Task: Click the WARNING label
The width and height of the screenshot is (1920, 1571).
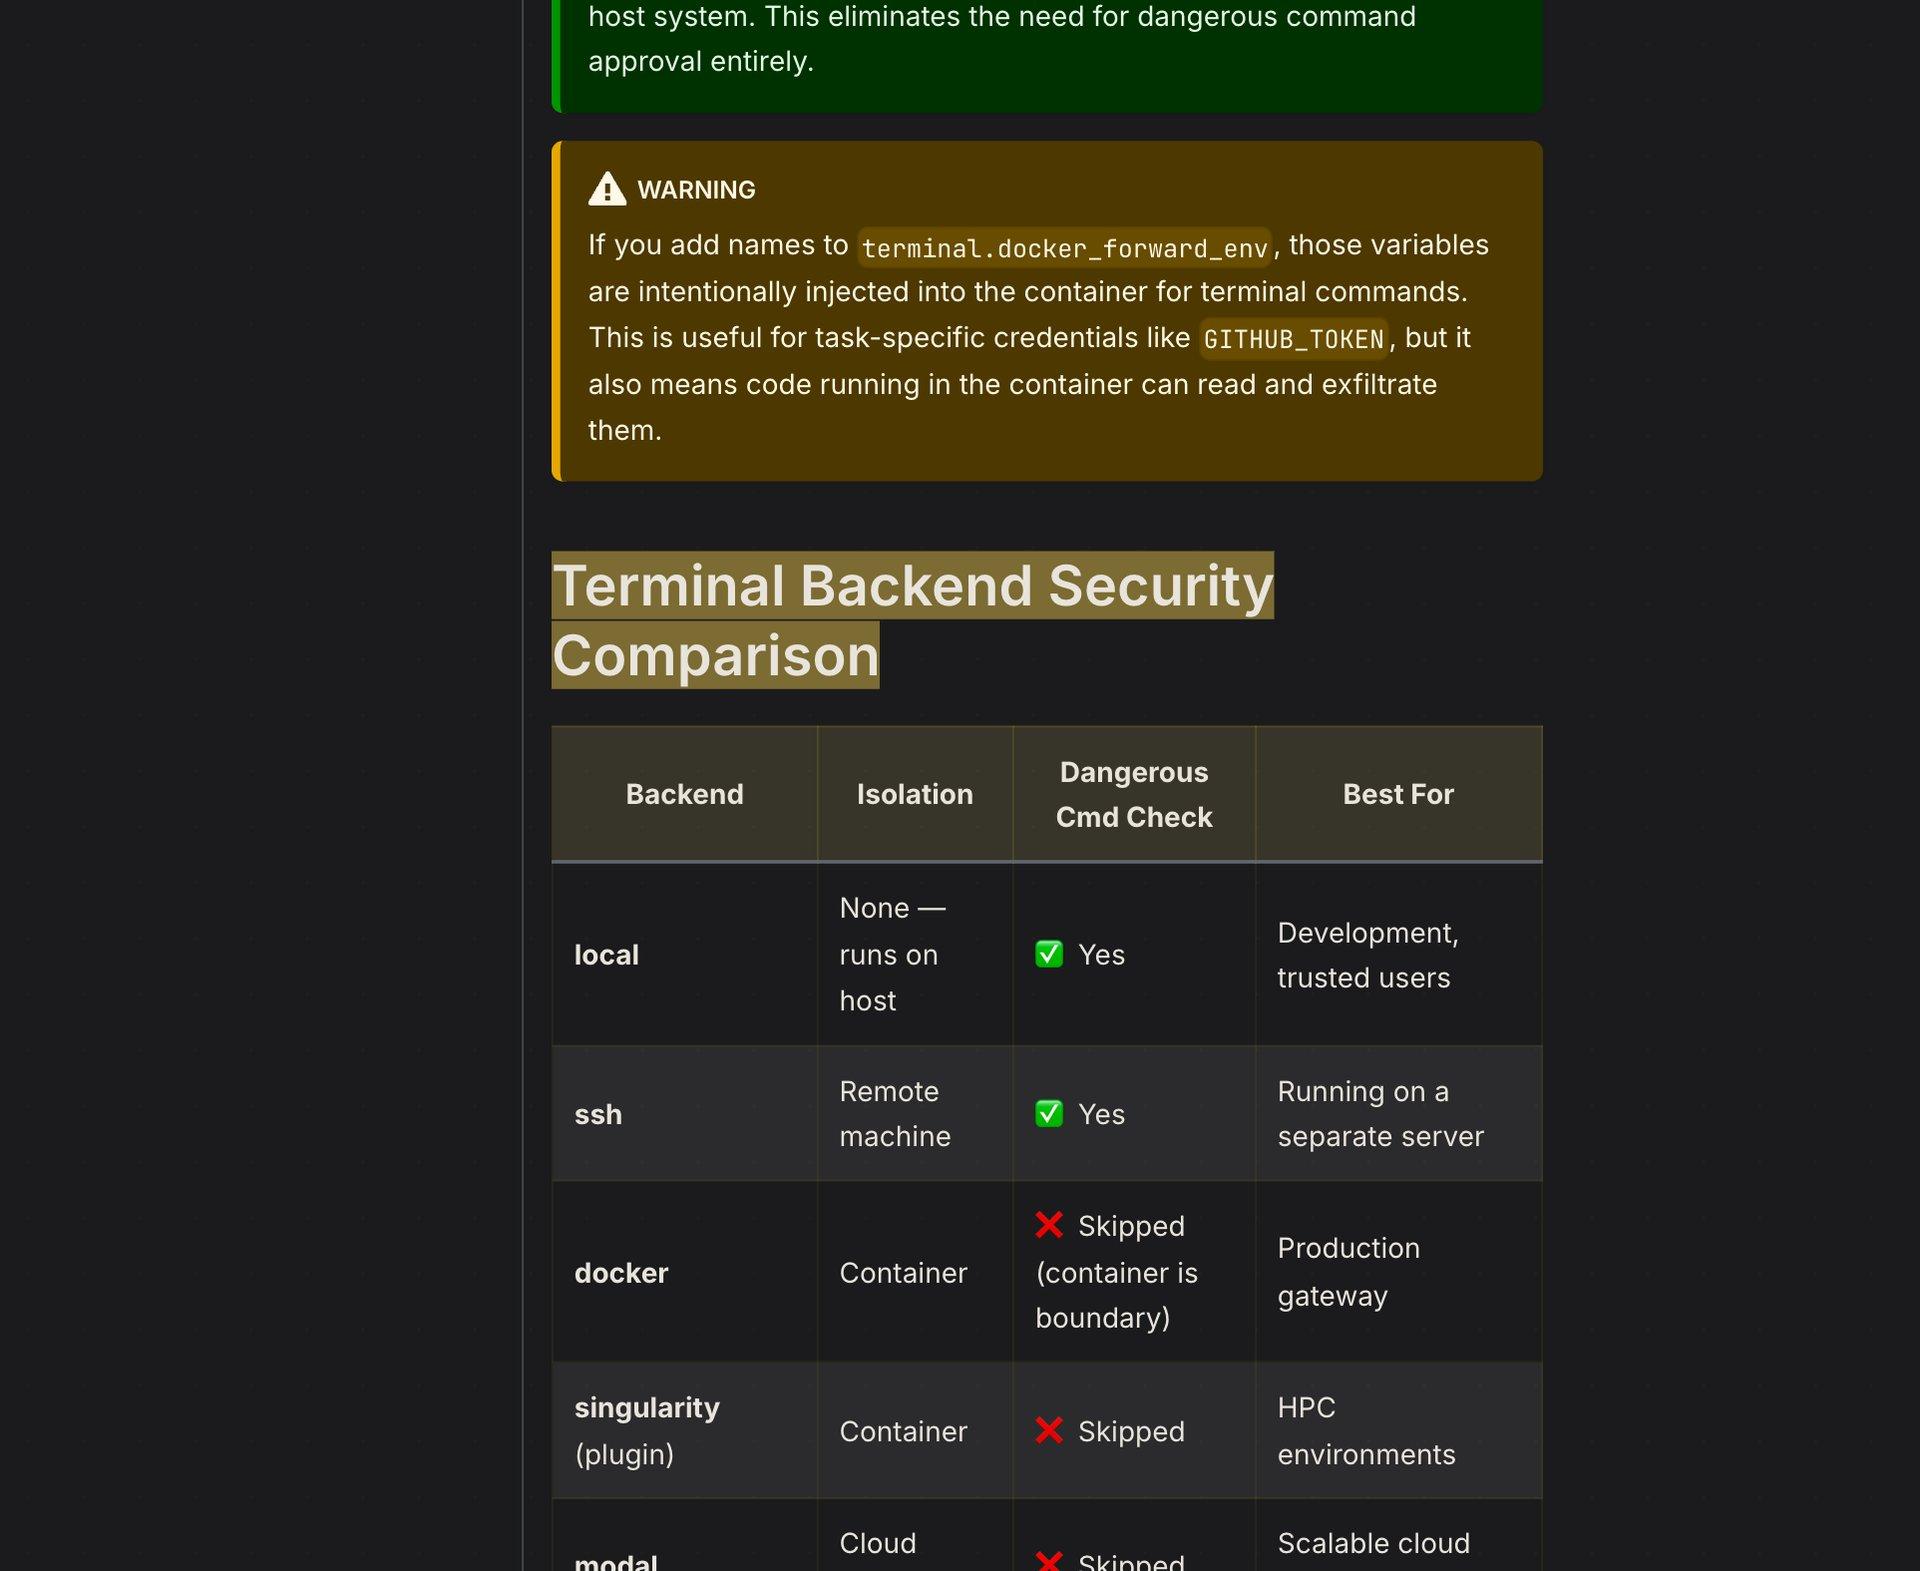Action: pos(696,190)
